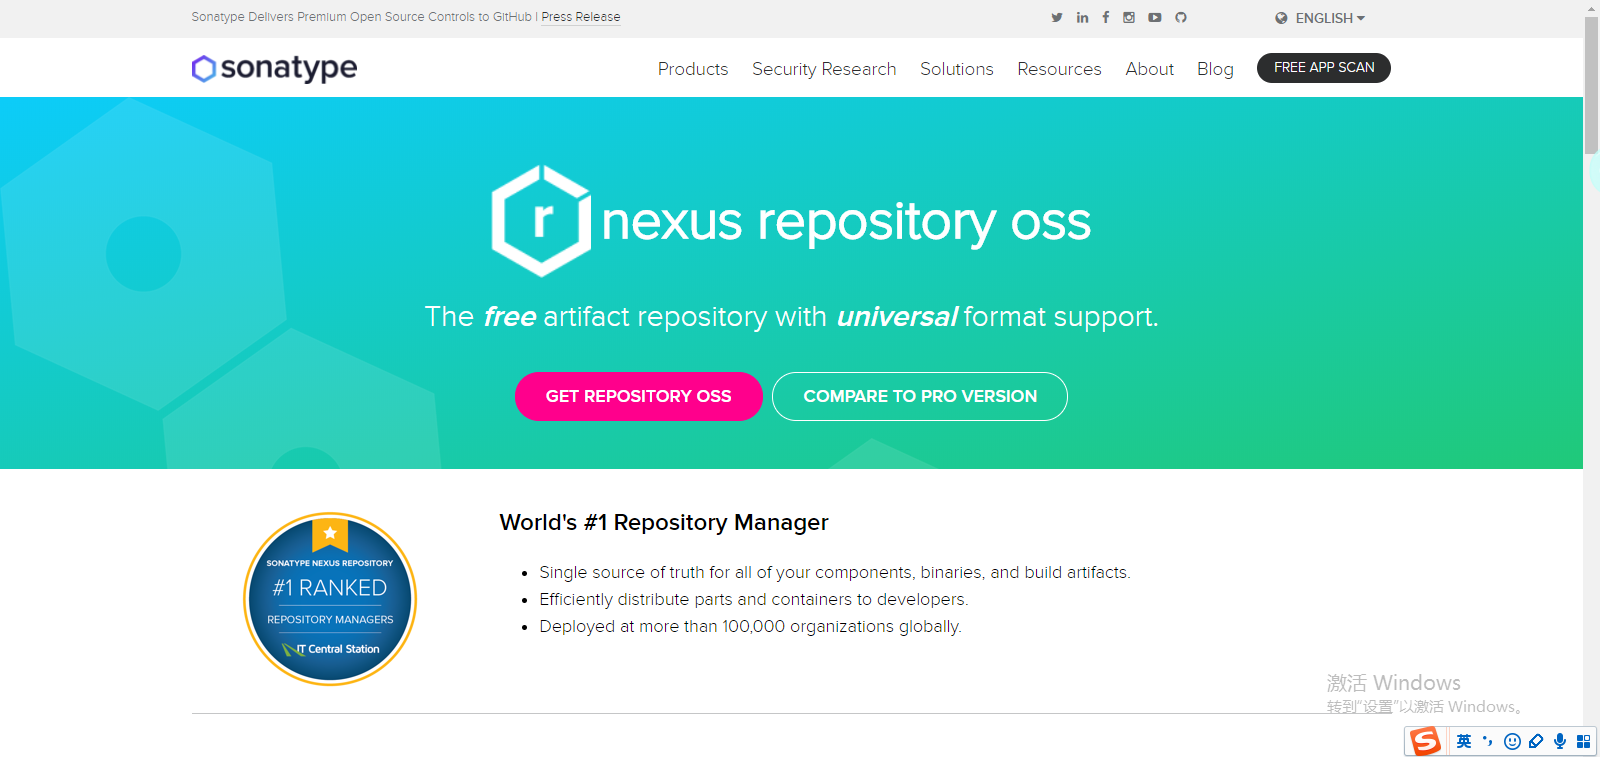Click the Sonatype logo

click(x=274, y=68)
